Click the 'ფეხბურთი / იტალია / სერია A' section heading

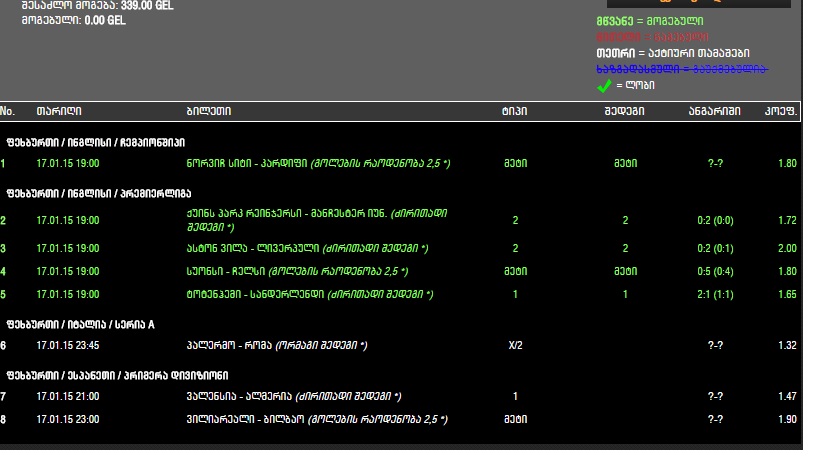[80, 325]
